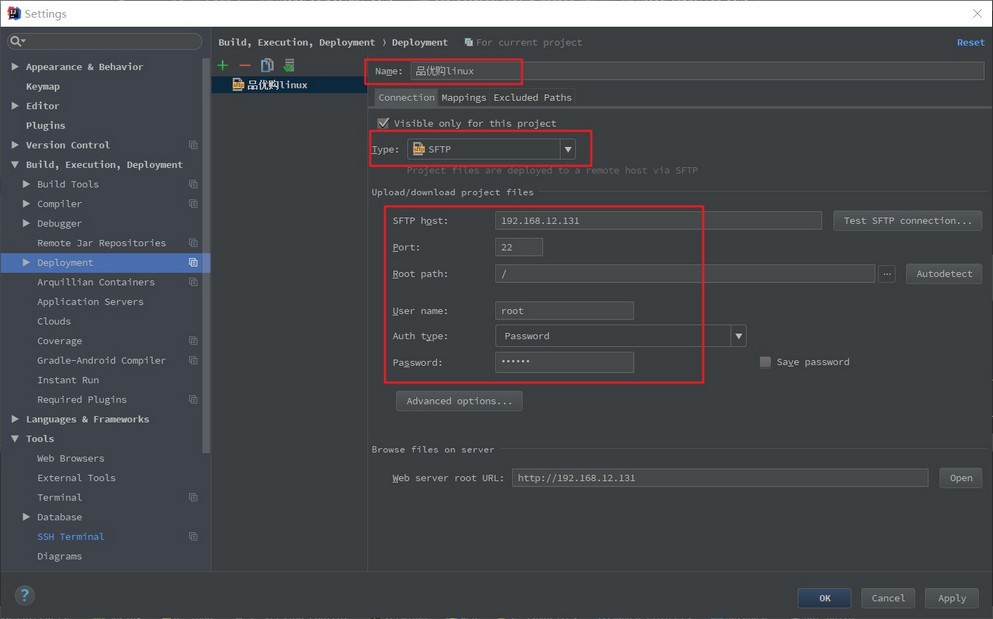Toggle Visible only for this project checkbox
The height and width of the screenshot is (619, 993).
(x=383, y=123)
